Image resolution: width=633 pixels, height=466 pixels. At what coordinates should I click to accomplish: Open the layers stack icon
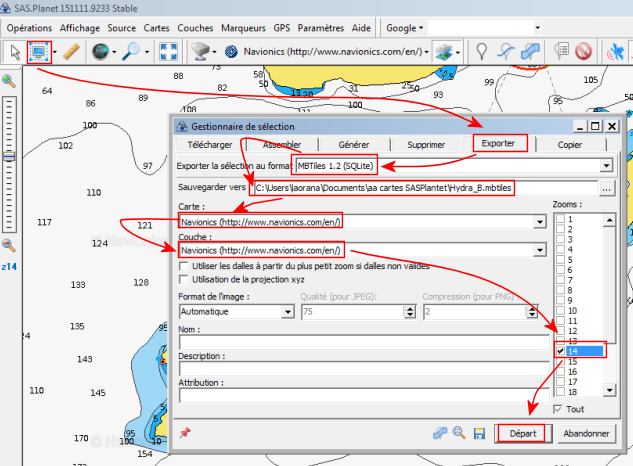[443, 52]
